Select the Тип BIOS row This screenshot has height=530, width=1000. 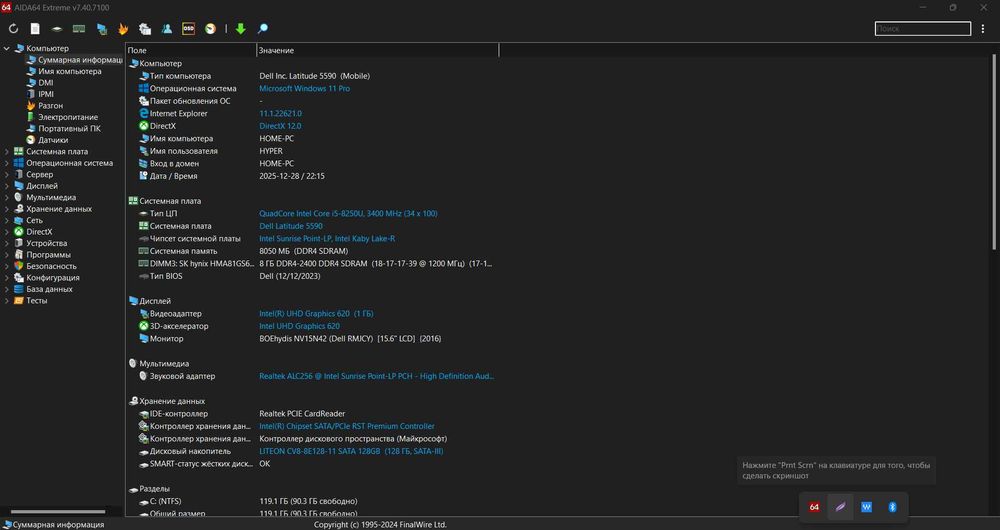pyautogui.click(x=312, y=276)
